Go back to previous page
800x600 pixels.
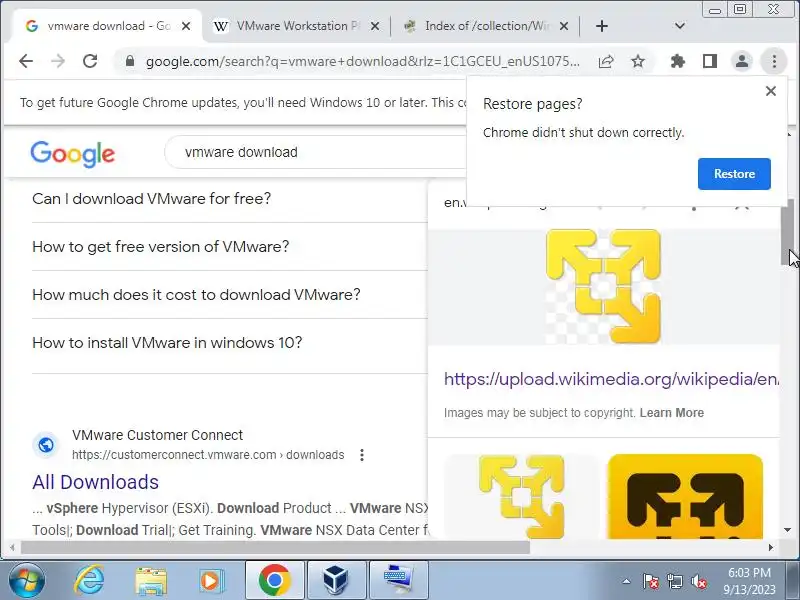(x=26, y=62)
